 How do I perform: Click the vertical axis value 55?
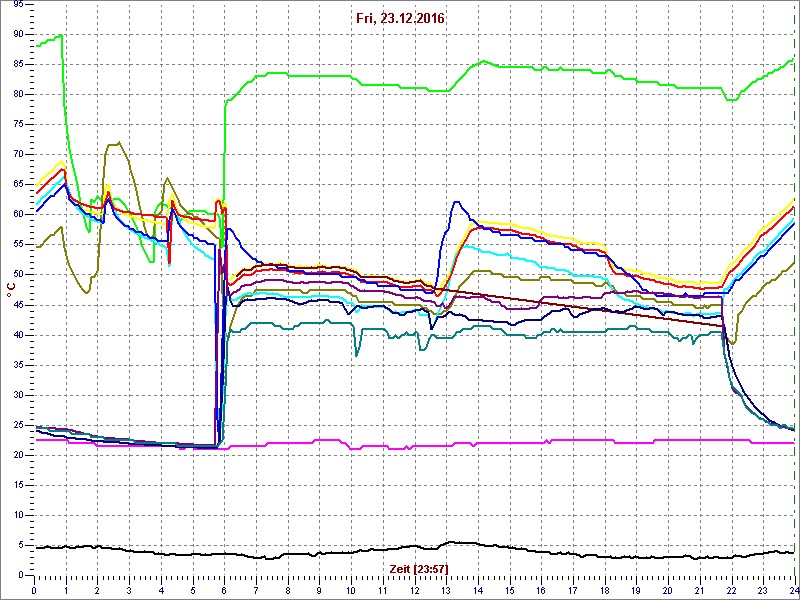18,245
